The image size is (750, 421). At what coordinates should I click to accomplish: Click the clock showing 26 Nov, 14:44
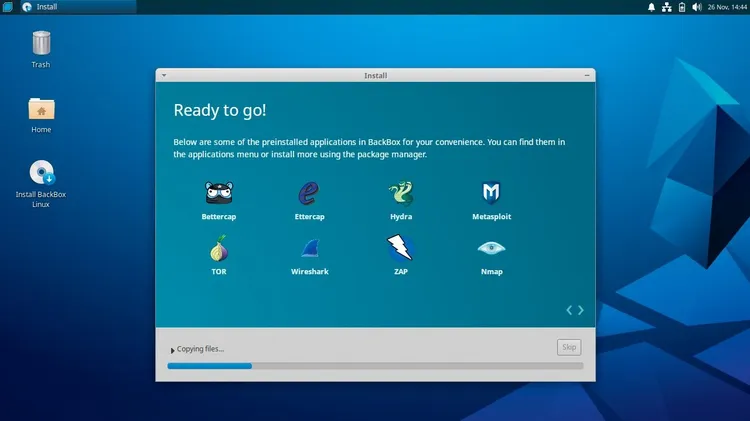click(727, 7)
